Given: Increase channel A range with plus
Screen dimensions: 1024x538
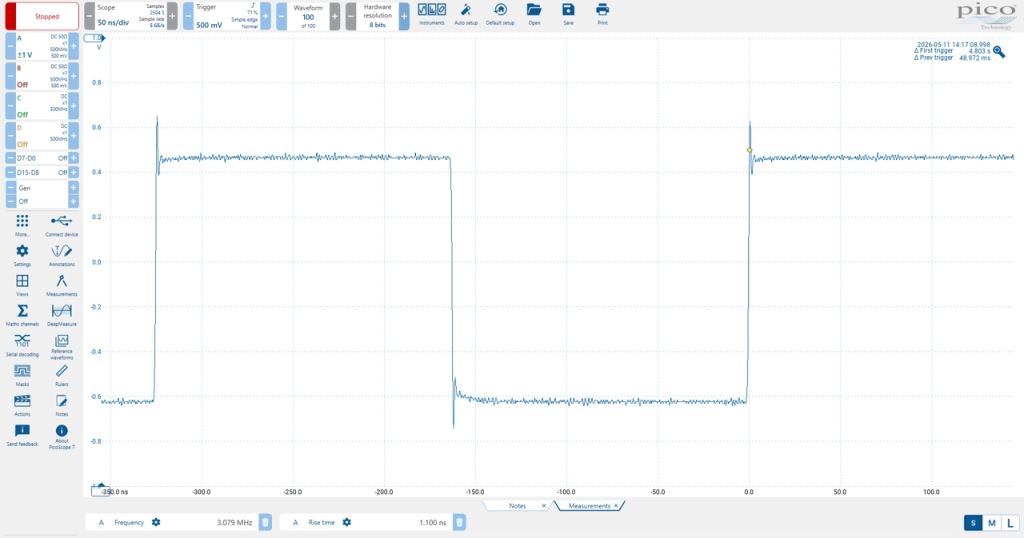Looking at the screenshot, I should point(74,46).
